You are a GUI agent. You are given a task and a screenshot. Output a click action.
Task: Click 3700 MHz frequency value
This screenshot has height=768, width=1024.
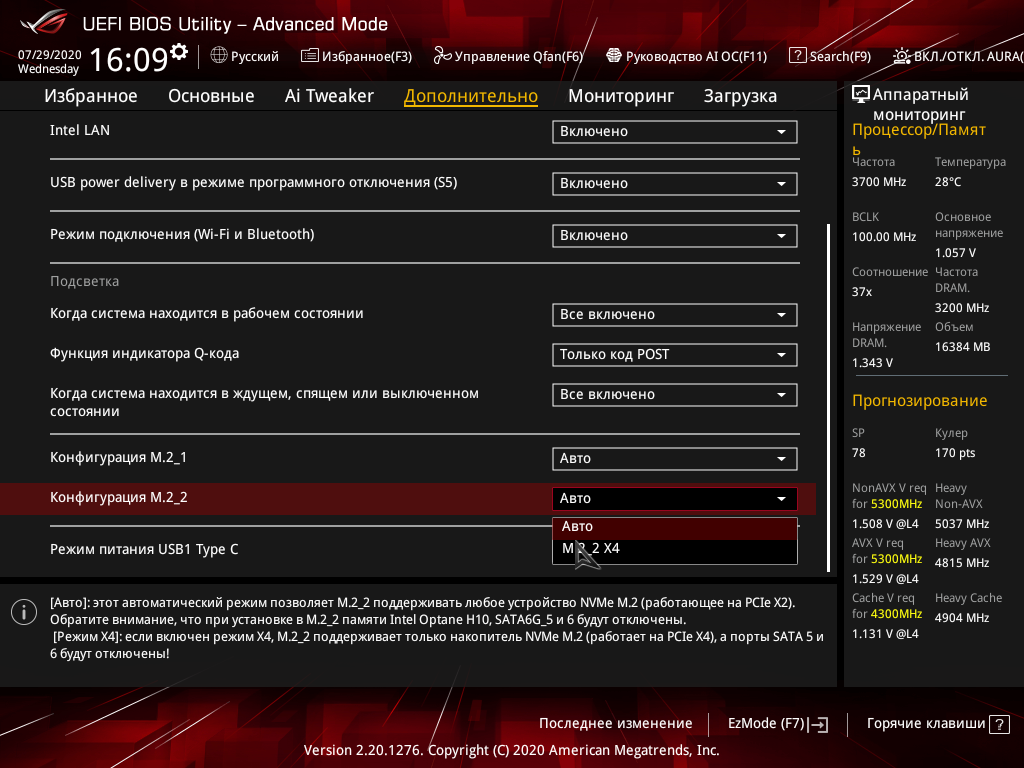879,182
